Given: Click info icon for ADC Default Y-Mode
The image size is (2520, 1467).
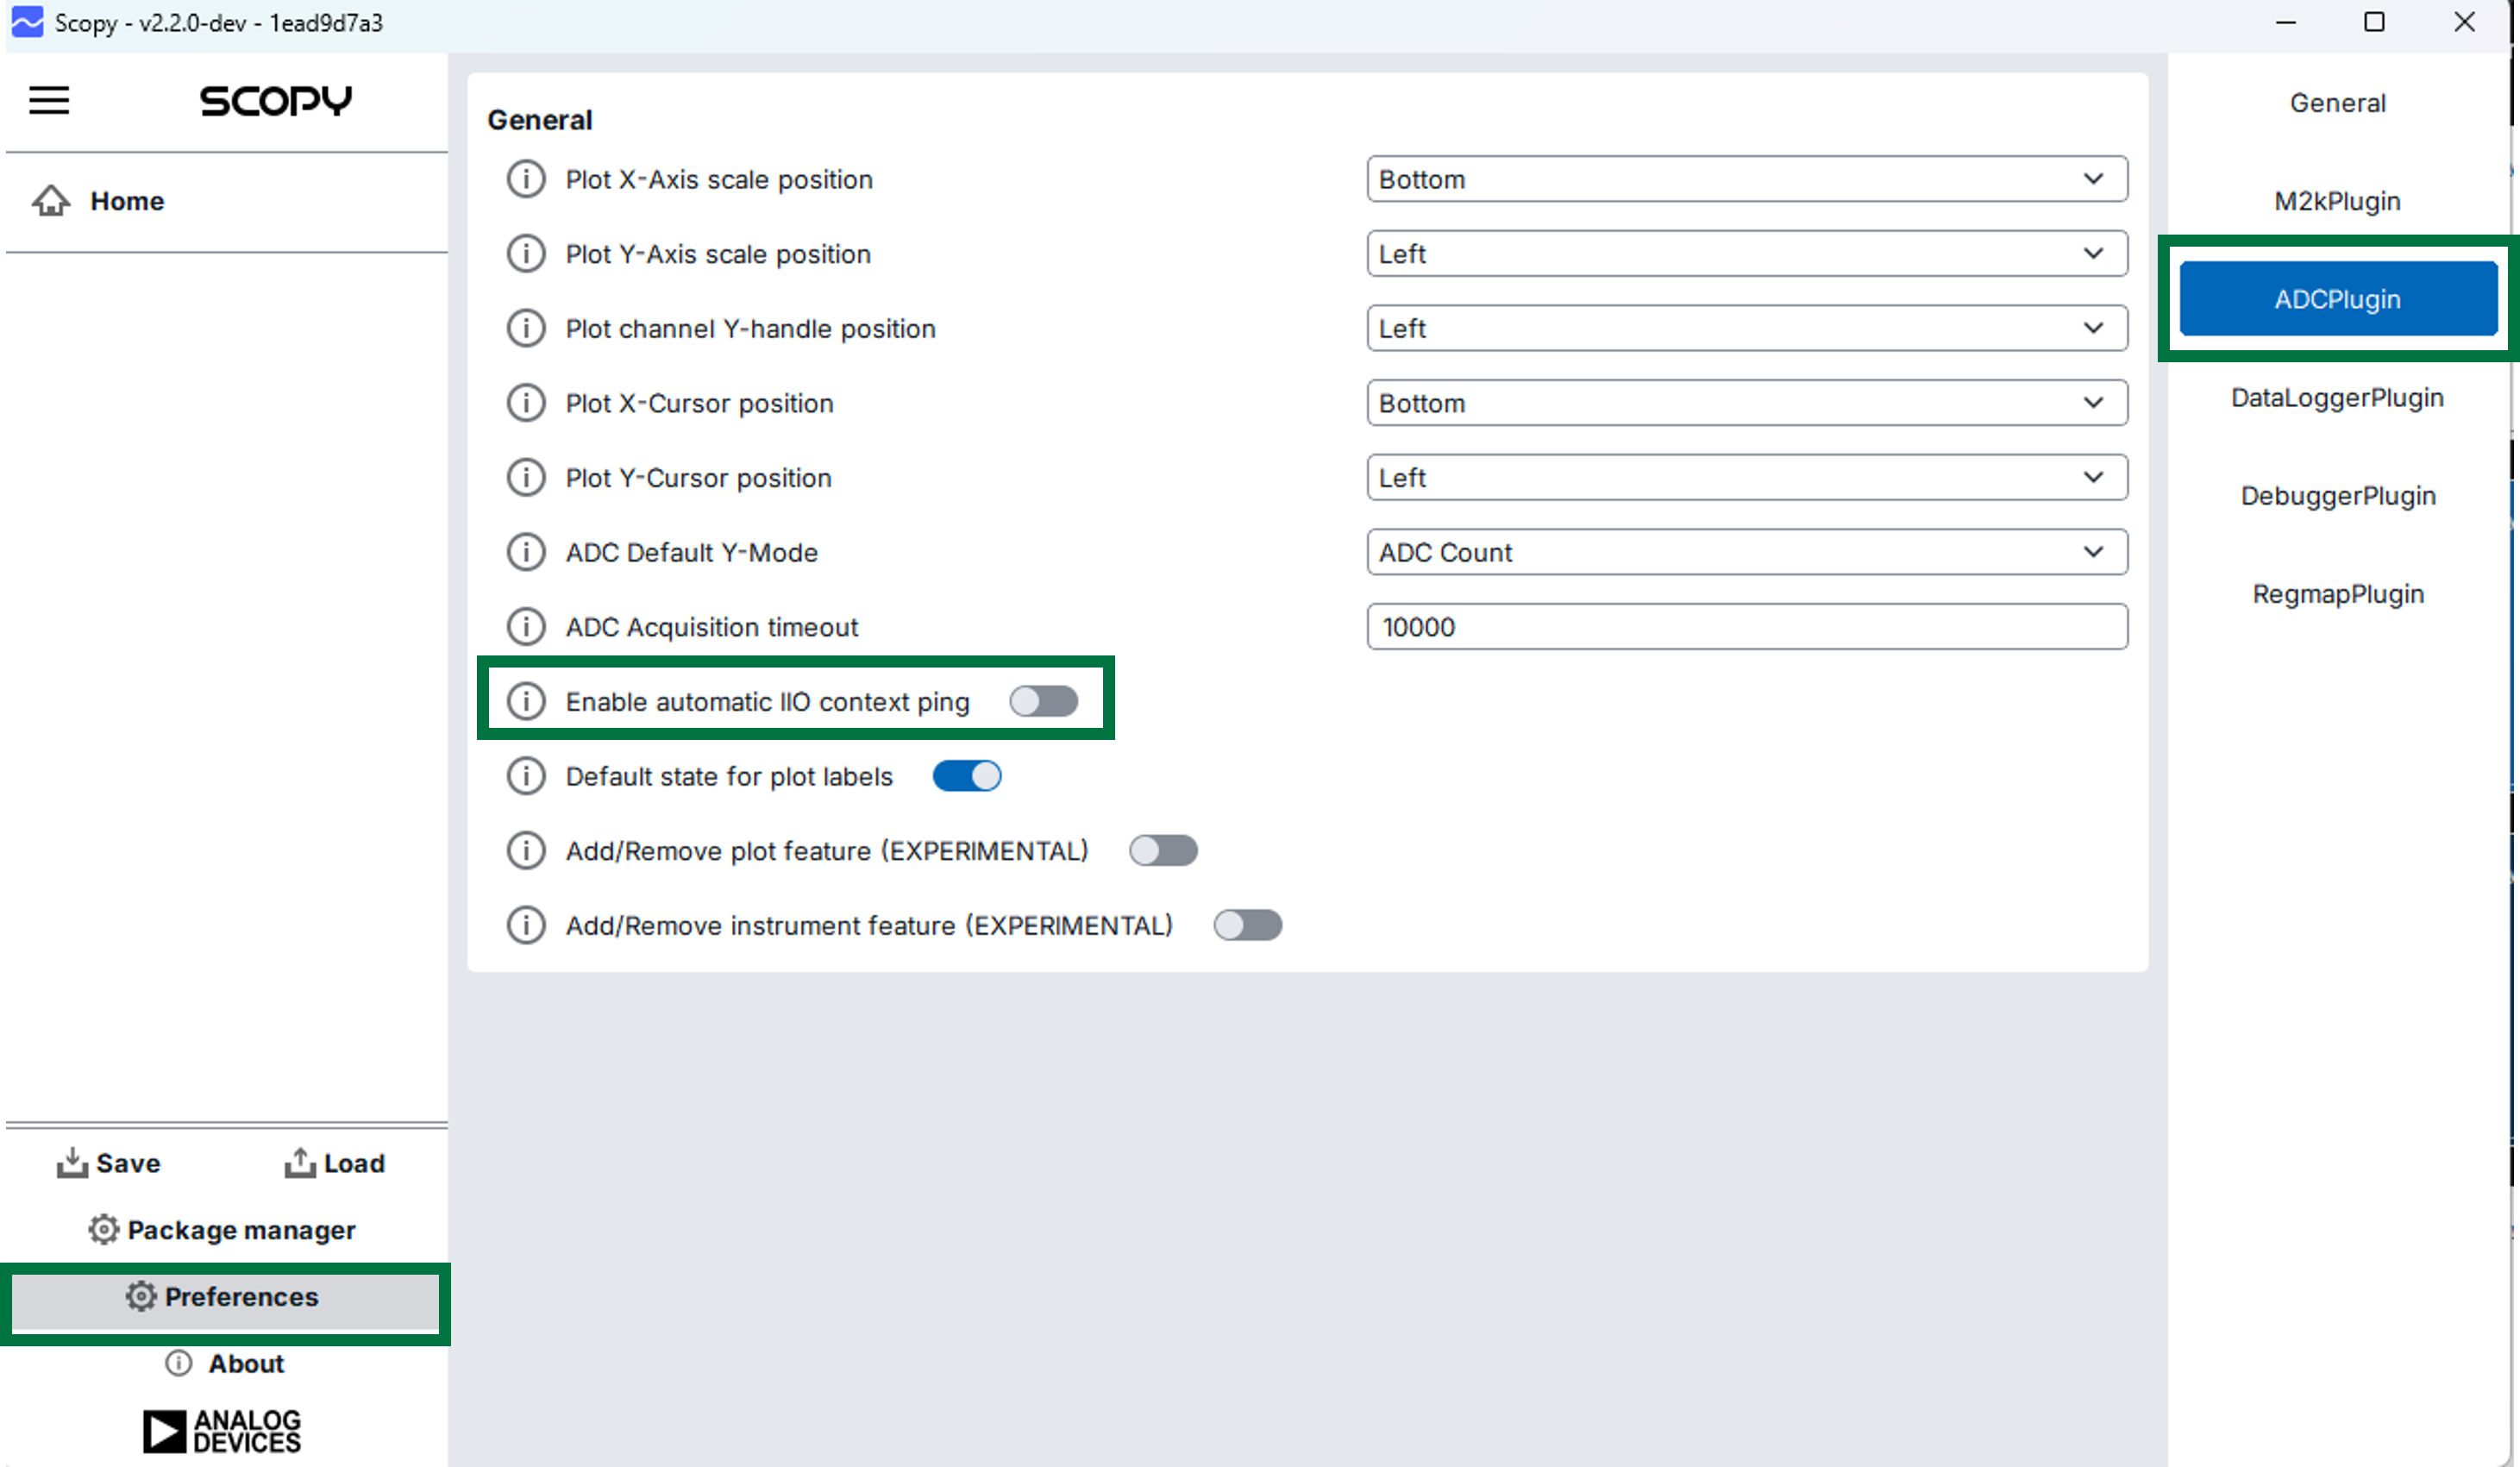Looking at the screenshot, I should click(x=526, y=552).
